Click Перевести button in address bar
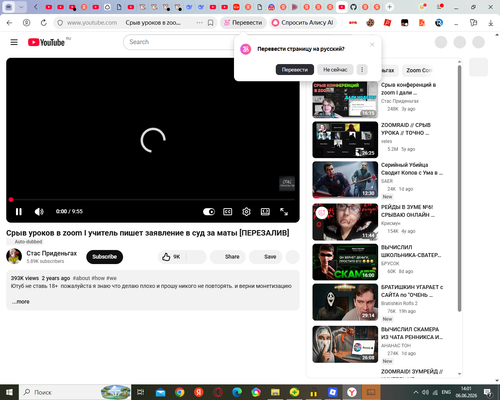Viewport: 500px width, 400px height. pyautogui.click(x=243, y=23)
